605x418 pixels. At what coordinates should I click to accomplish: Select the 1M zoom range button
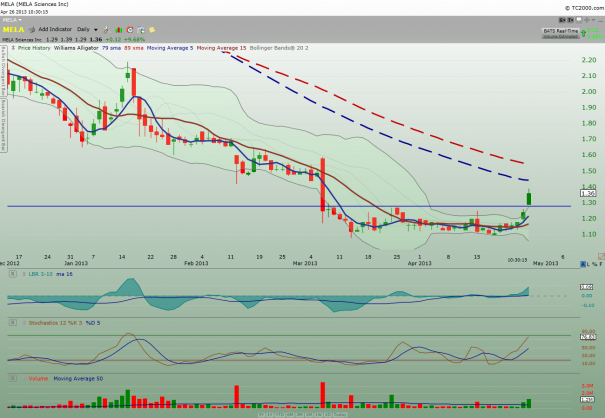point(309,415)
